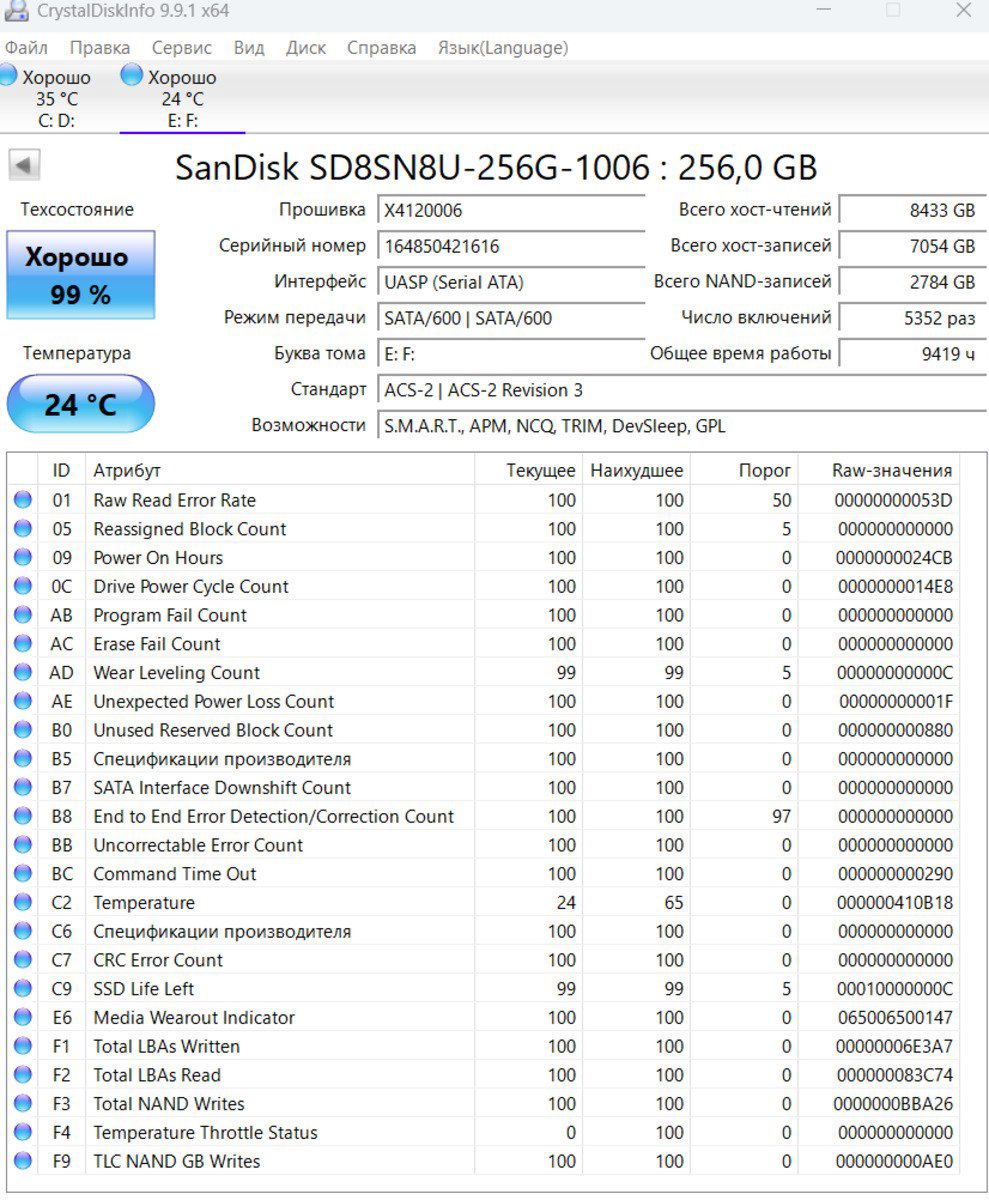Click status orb of Unused Reserved Block Count row
Viewport: 989px width, 1200px height.
pos(23,730)
